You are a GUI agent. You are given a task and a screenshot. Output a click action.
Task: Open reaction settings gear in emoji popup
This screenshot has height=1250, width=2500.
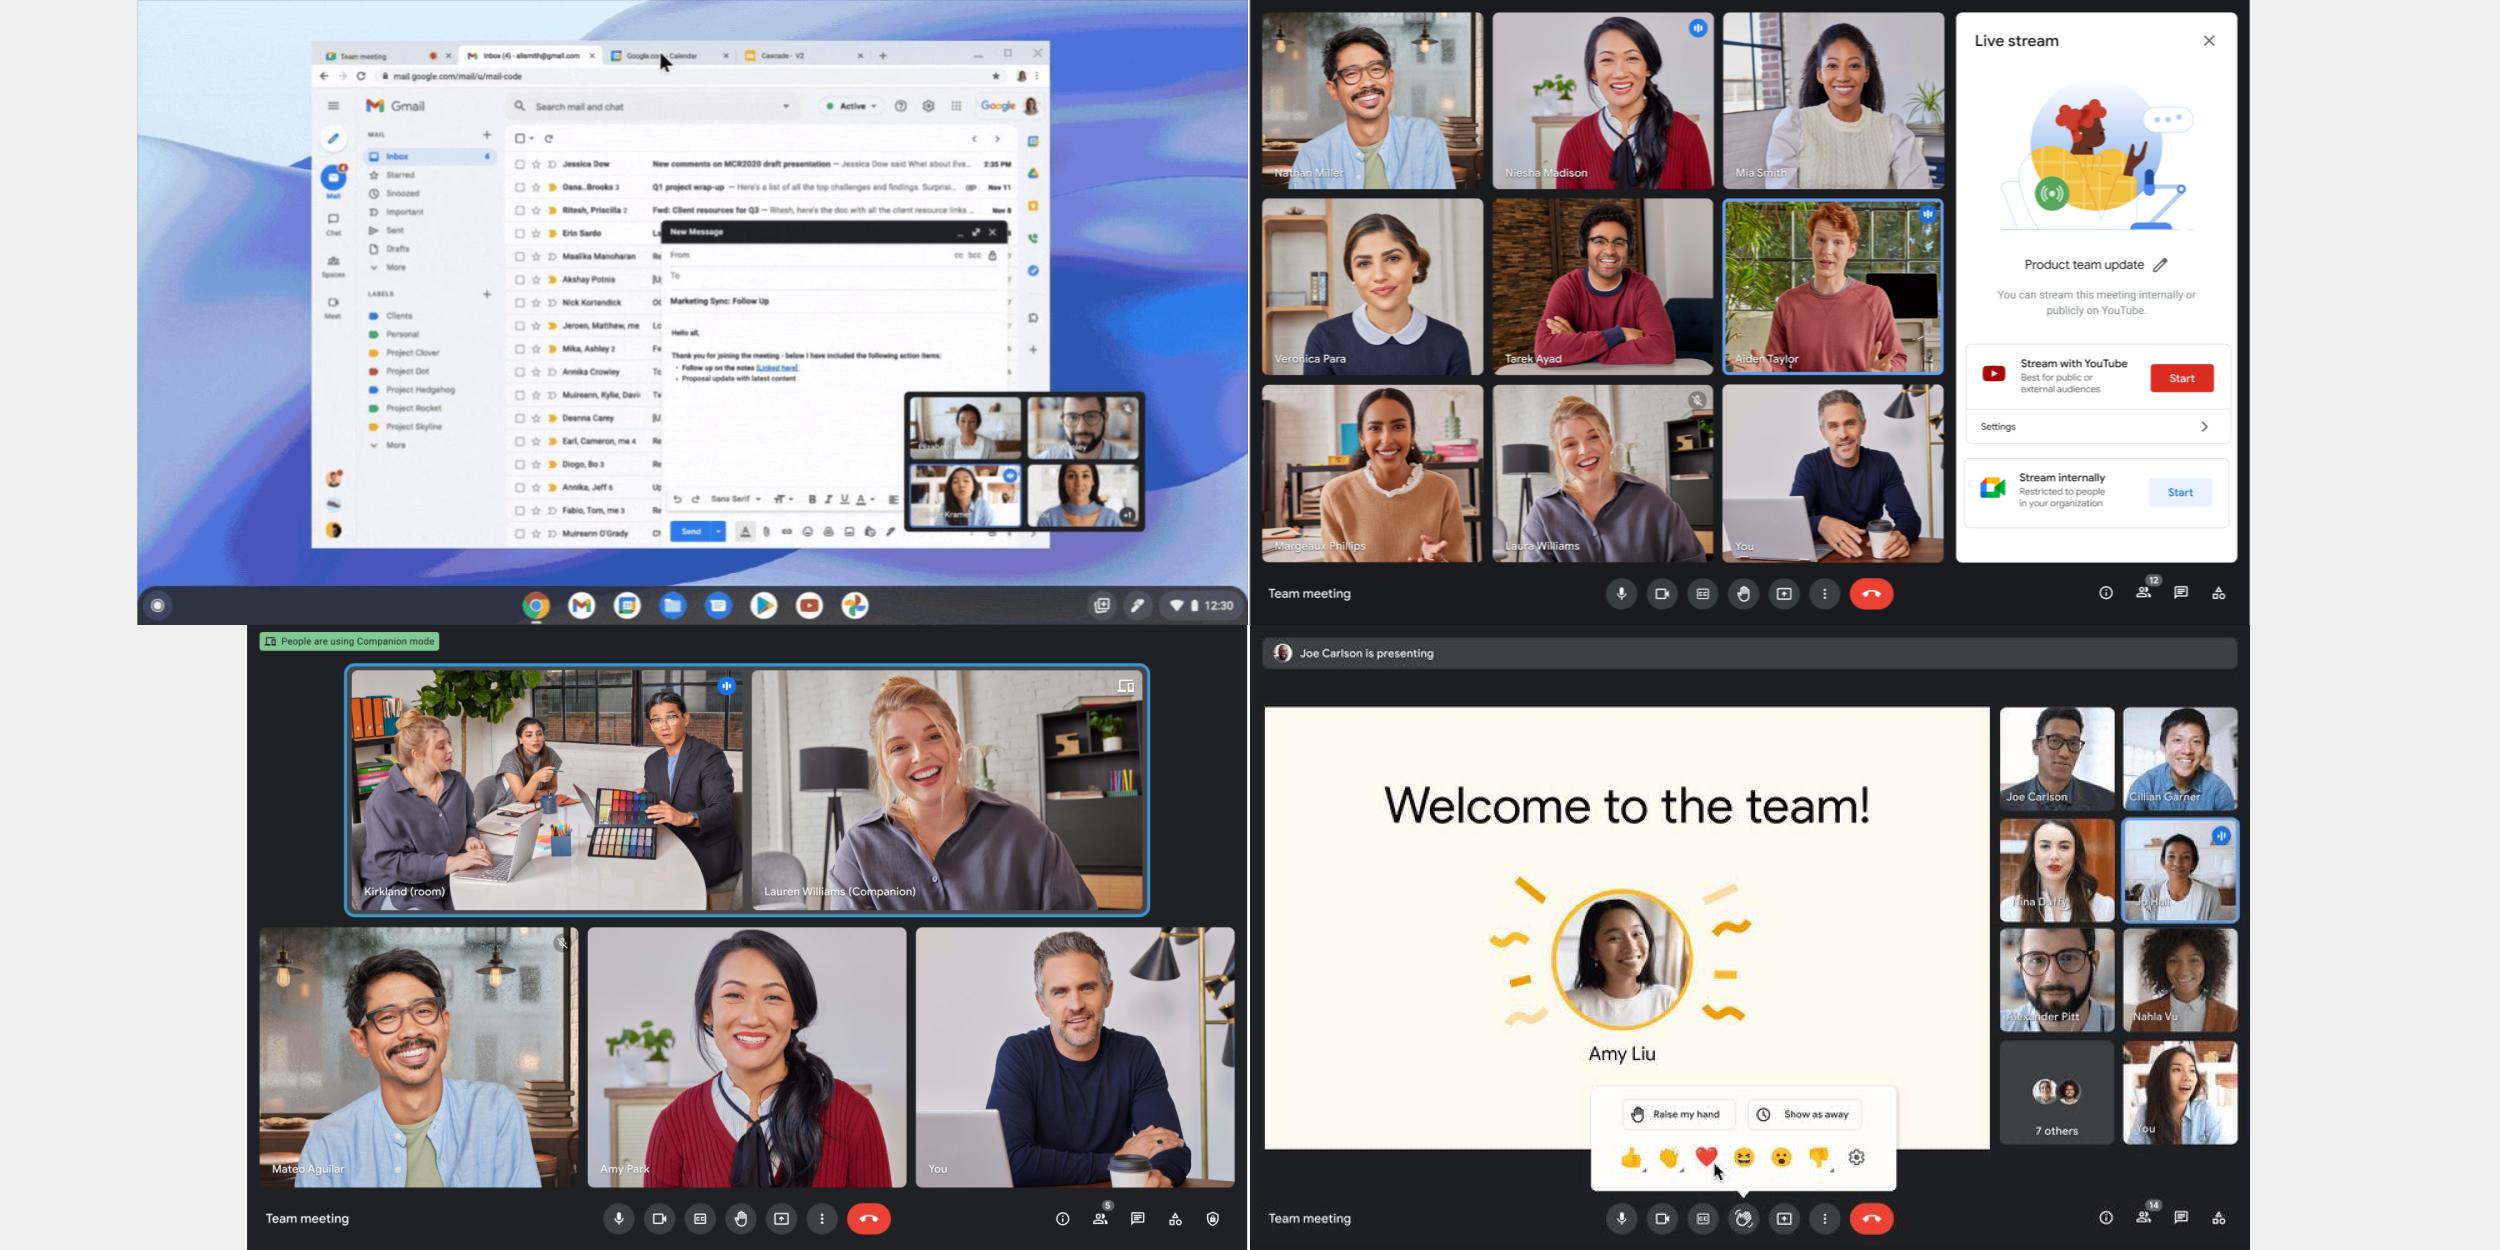click(x=1856, y=1157)
